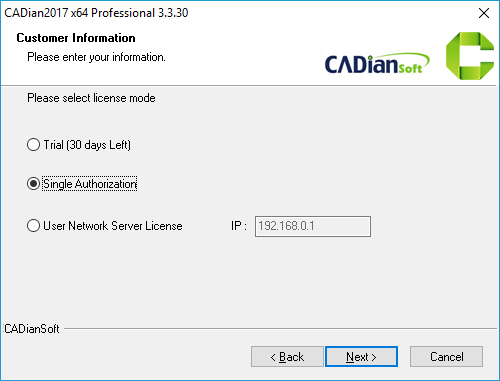Click the CADianSoft wordmark logo

377,63
